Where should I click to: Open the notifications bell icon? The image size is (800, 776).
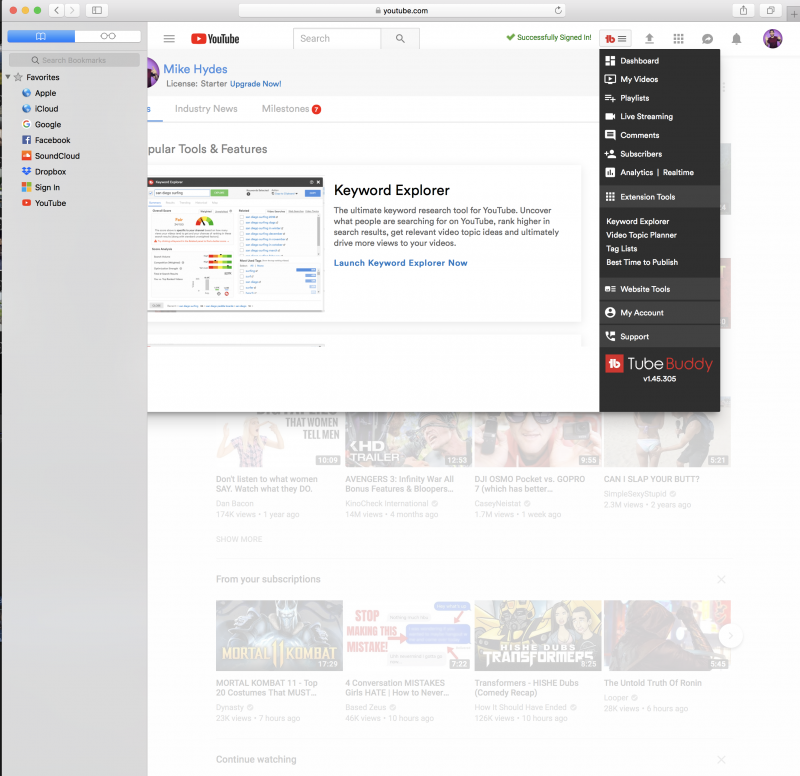(737, 39)
